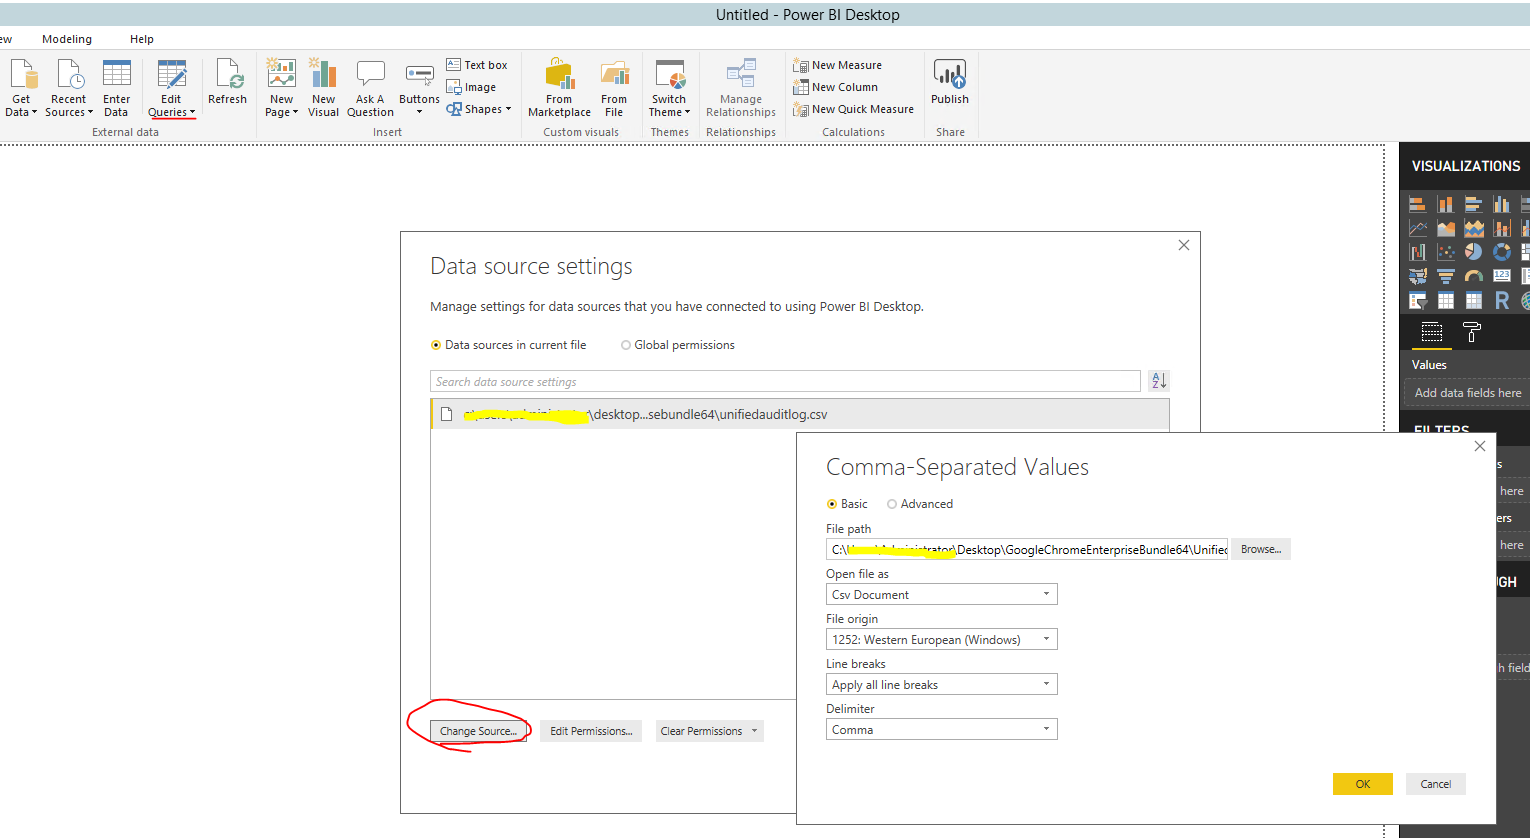This screenshot has height=838, width=1530.
Task: Import a custom visual From File
Action: (x=614, y=88)
